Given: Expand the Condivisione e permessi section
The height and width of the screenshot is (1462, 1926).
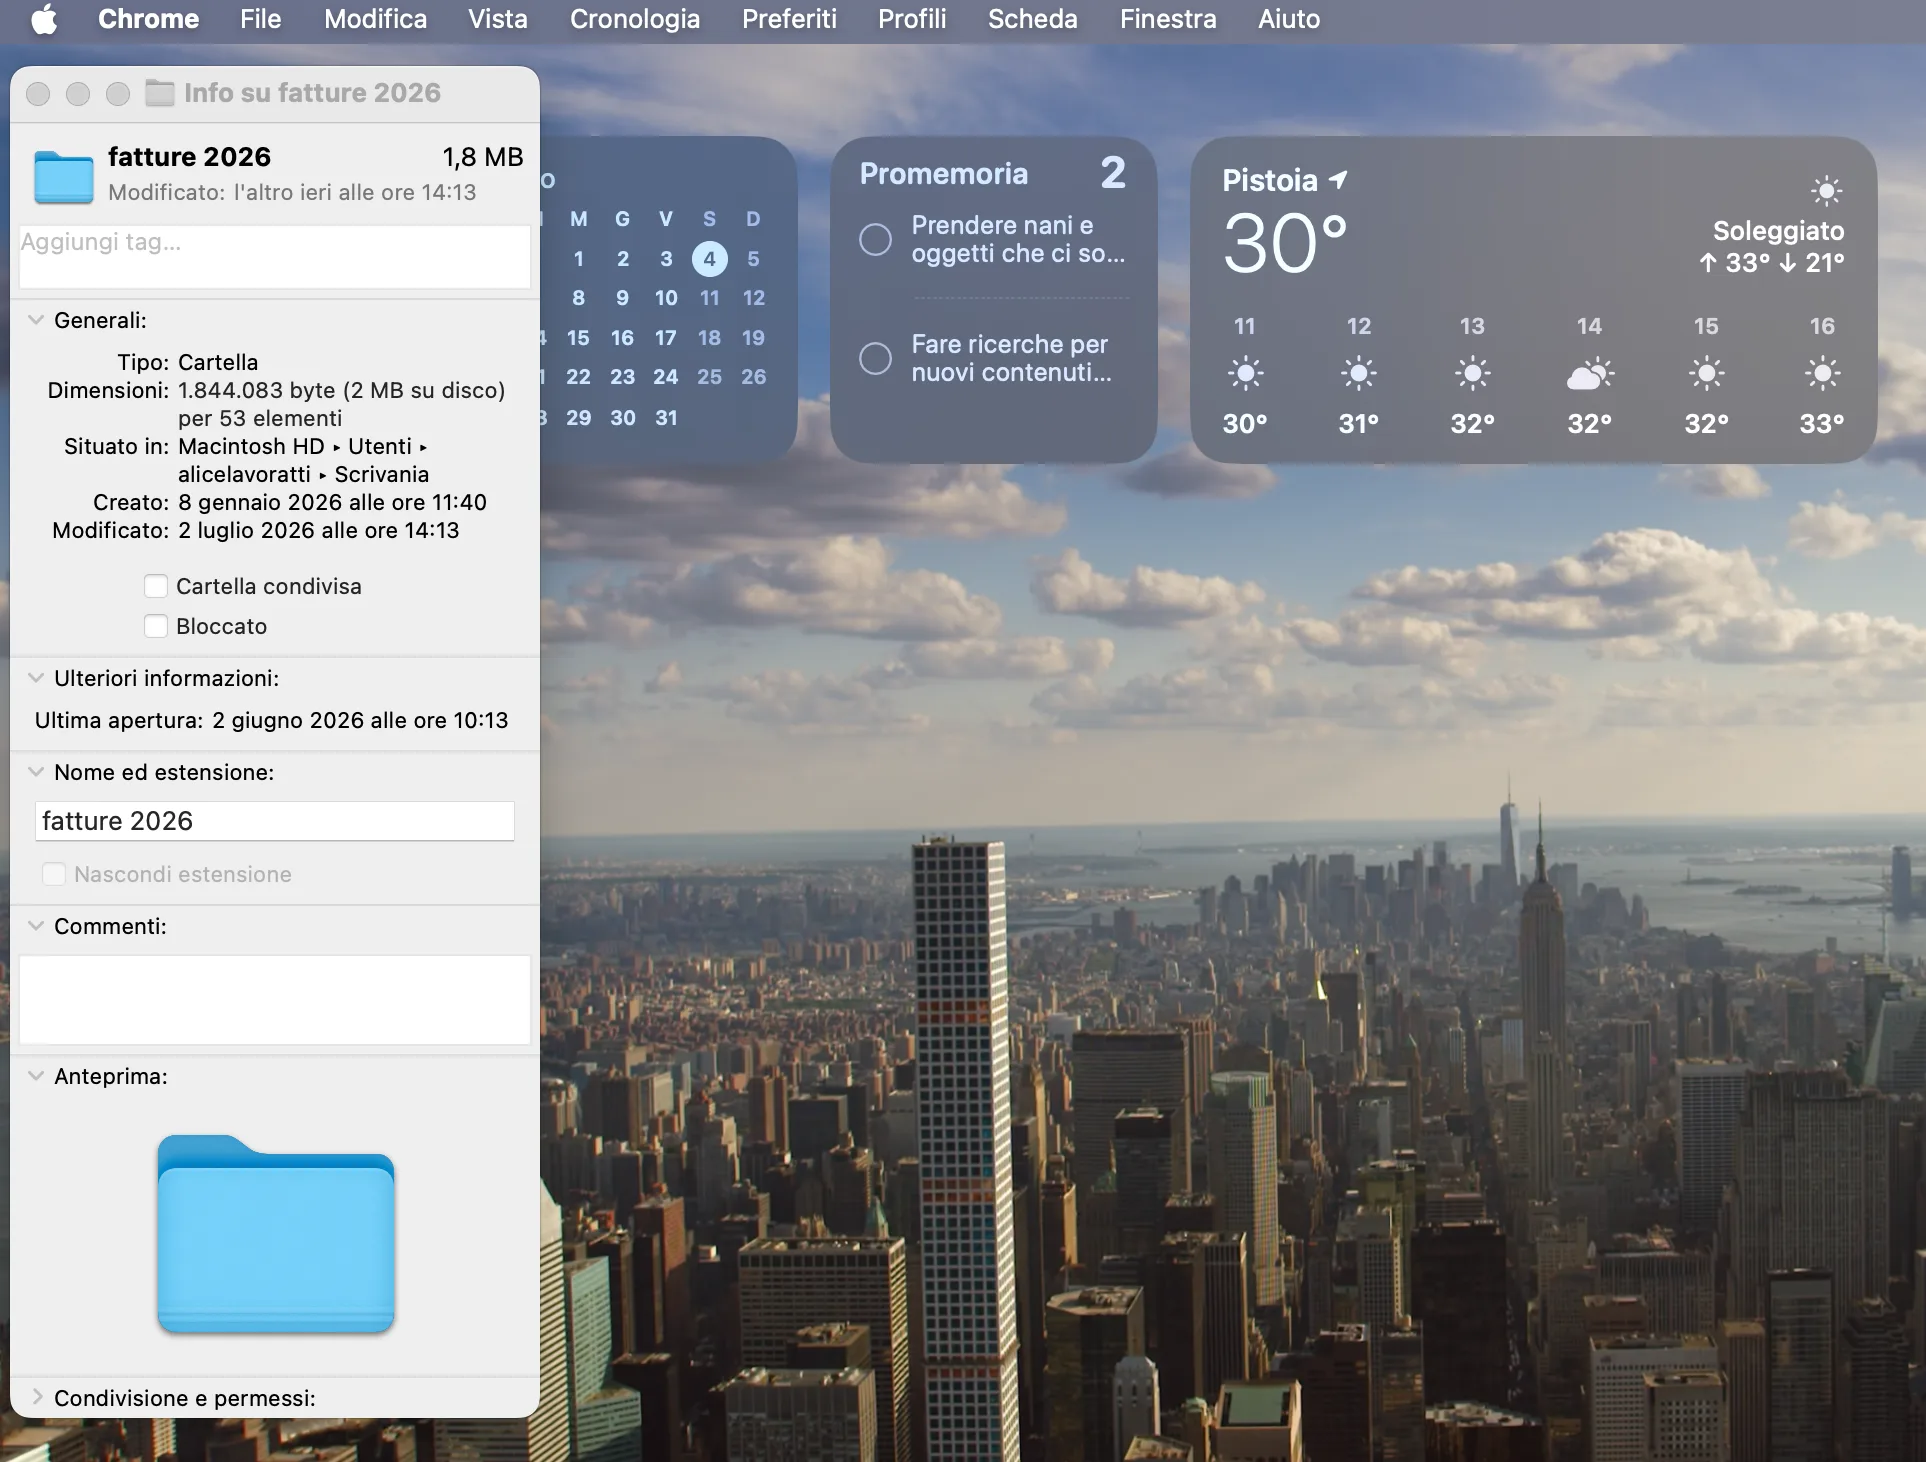Looking at the screenshot, I should [36, 1397].
